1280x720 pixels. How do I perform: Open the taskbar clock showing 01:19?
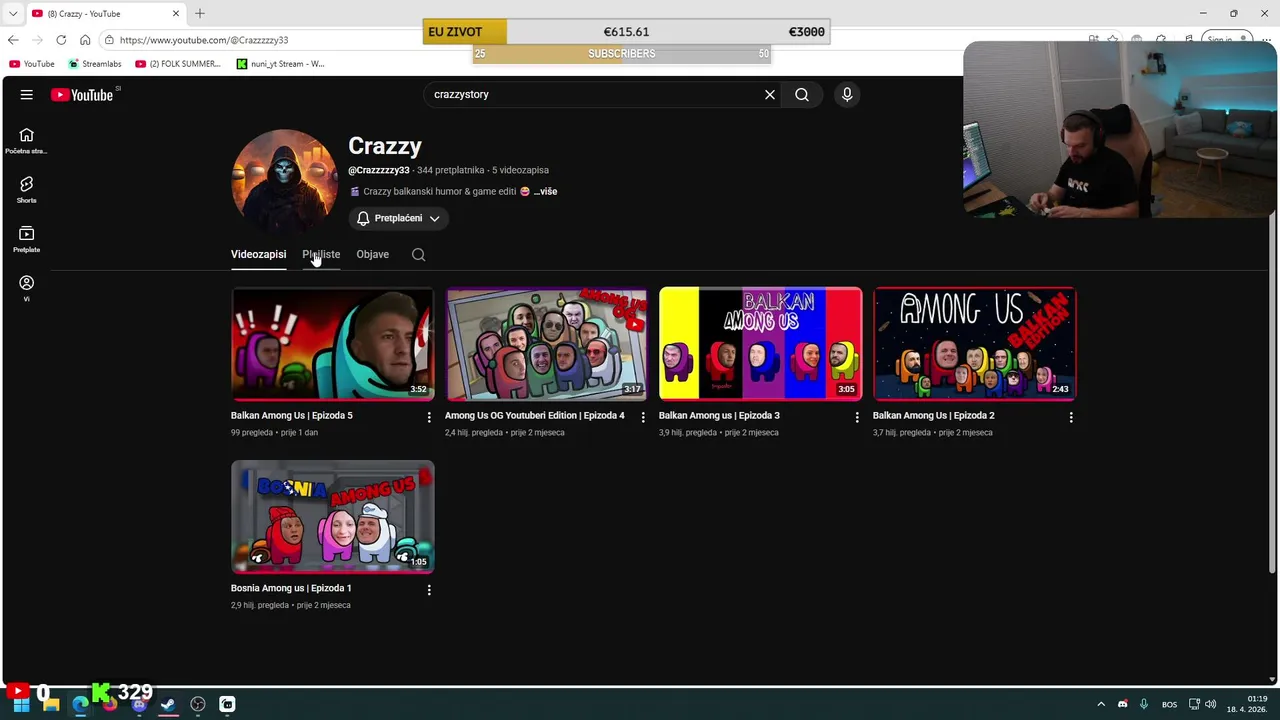(x=1248, y=704)
